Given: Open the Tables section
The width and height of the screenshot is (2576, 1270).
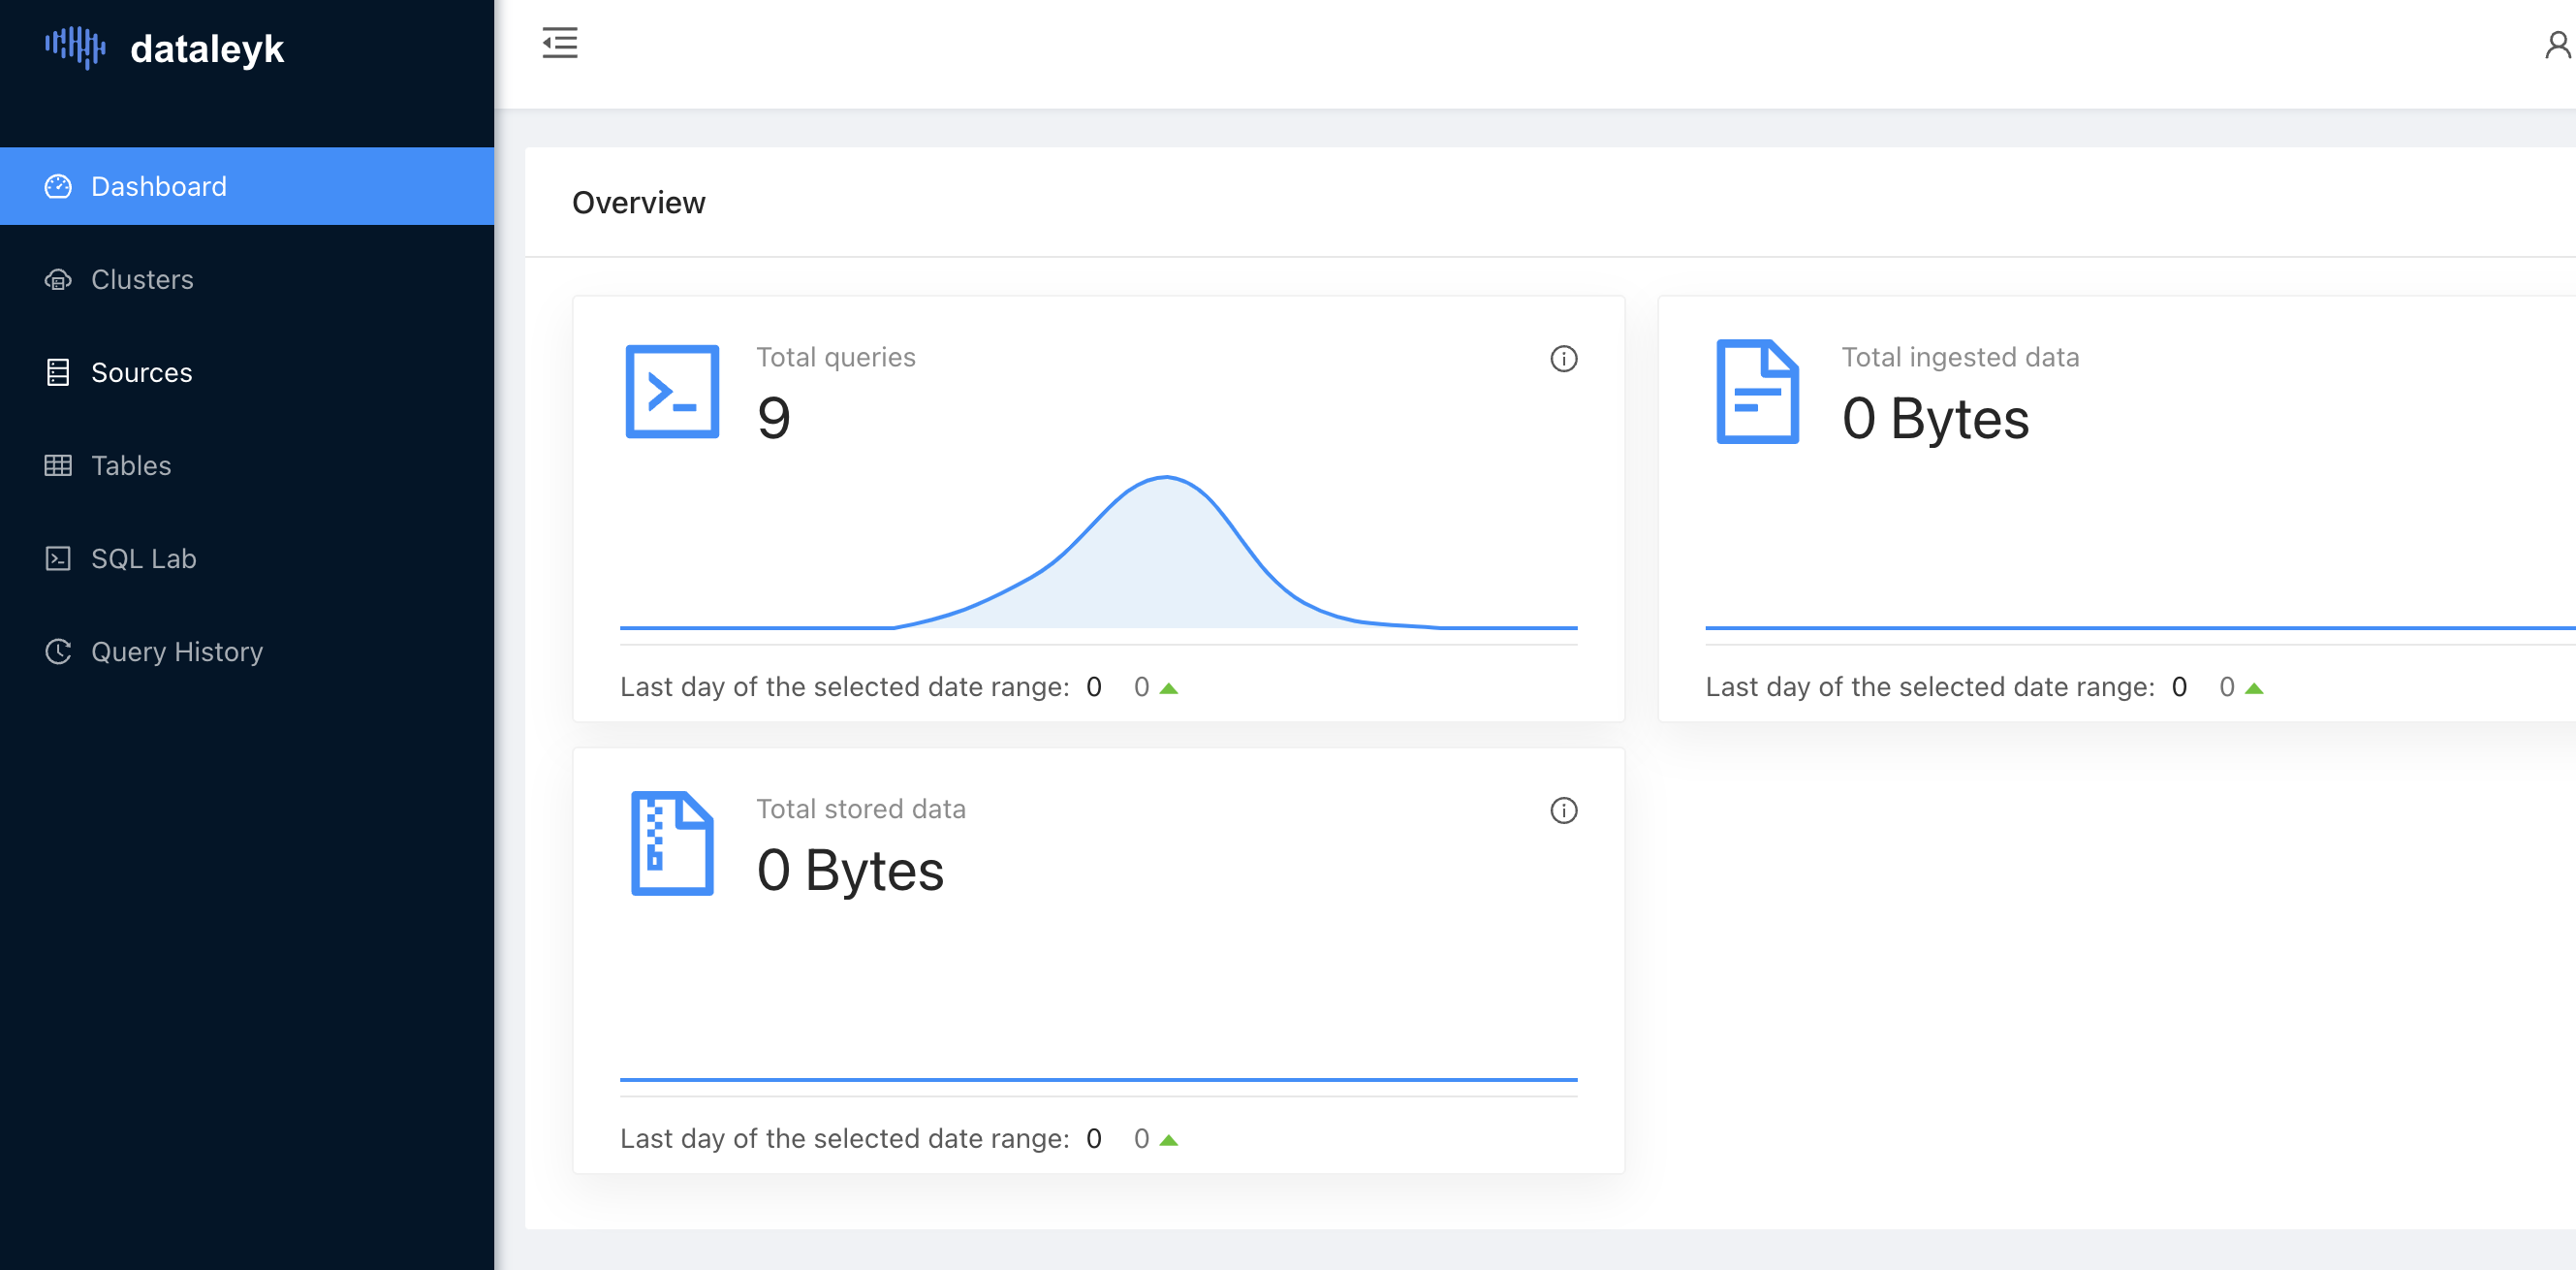Looking at the screenshot, I should pos(131,466).
